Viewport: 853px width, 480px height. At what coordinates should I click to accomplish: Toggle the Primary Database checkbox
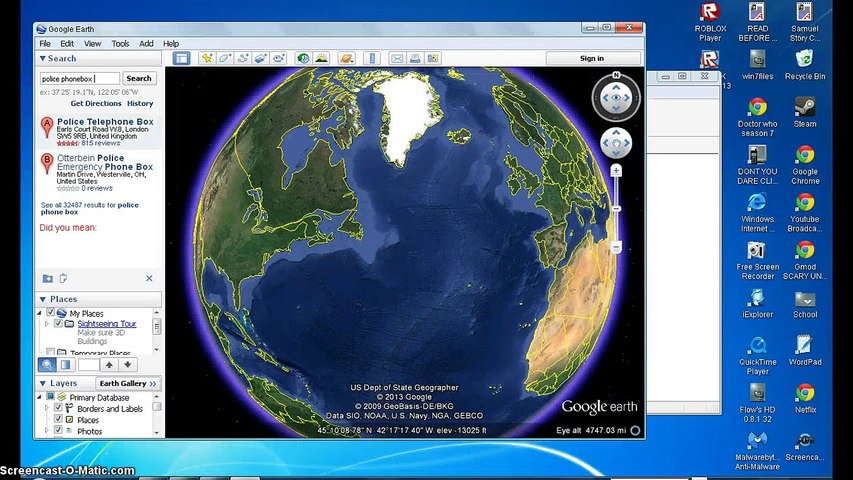pyautogui.click(x=51, y=397)
